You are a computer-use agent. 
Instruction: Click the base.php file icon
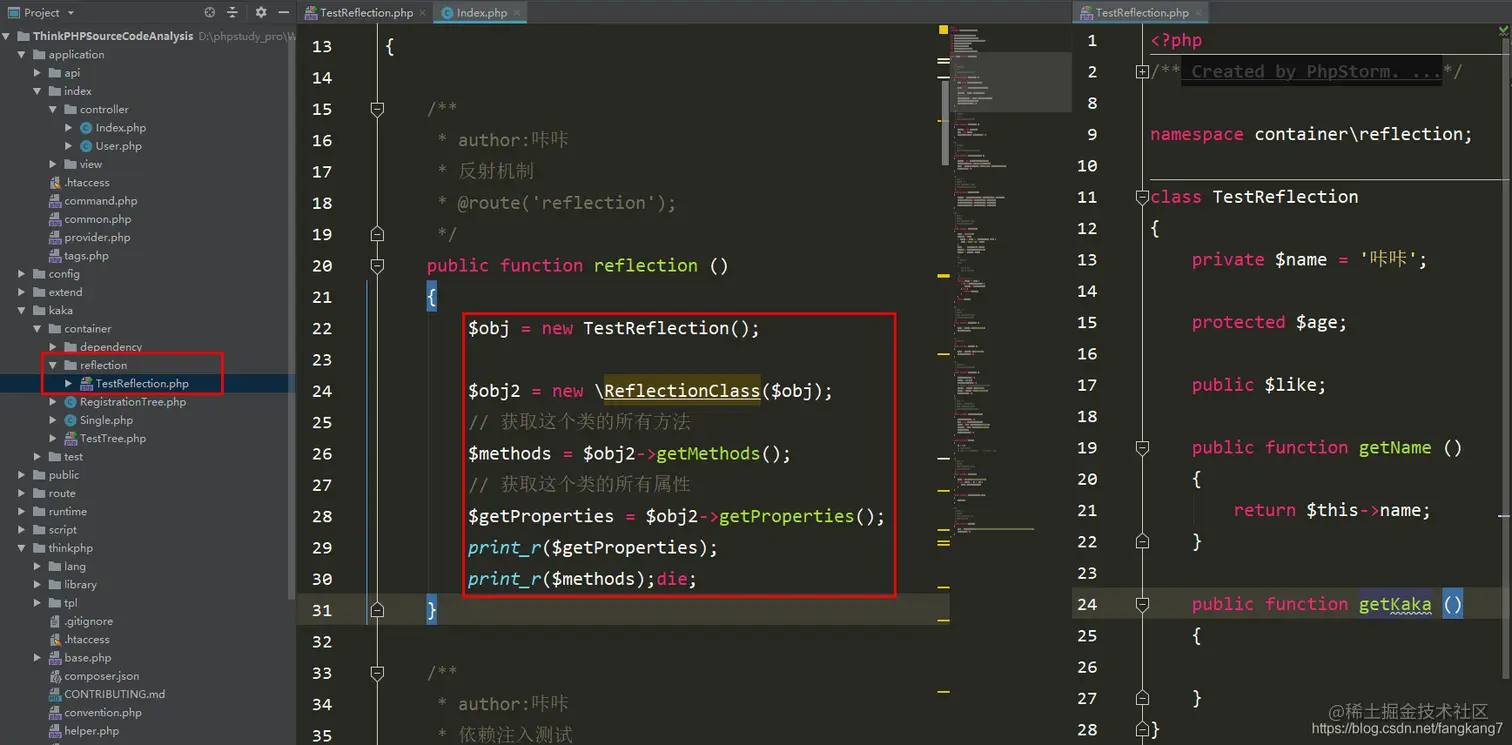55,658
